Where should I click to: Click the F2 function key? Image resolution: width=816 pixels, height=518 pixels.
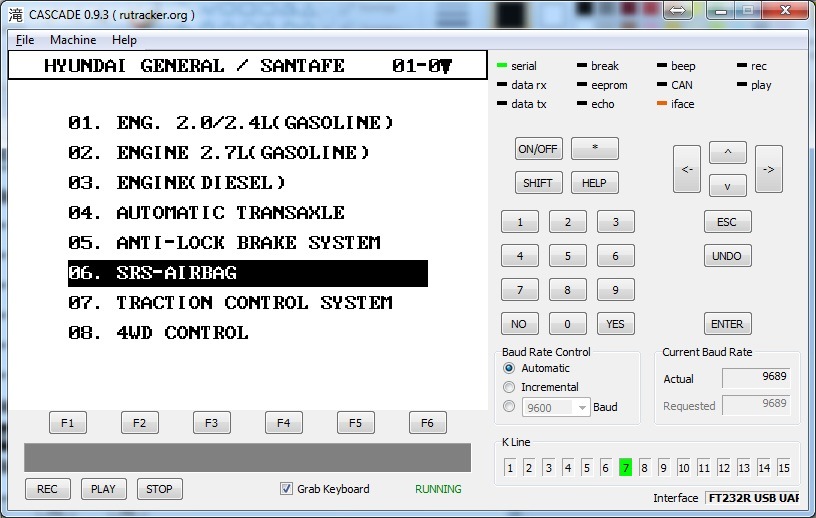click(x=139, y=423)
